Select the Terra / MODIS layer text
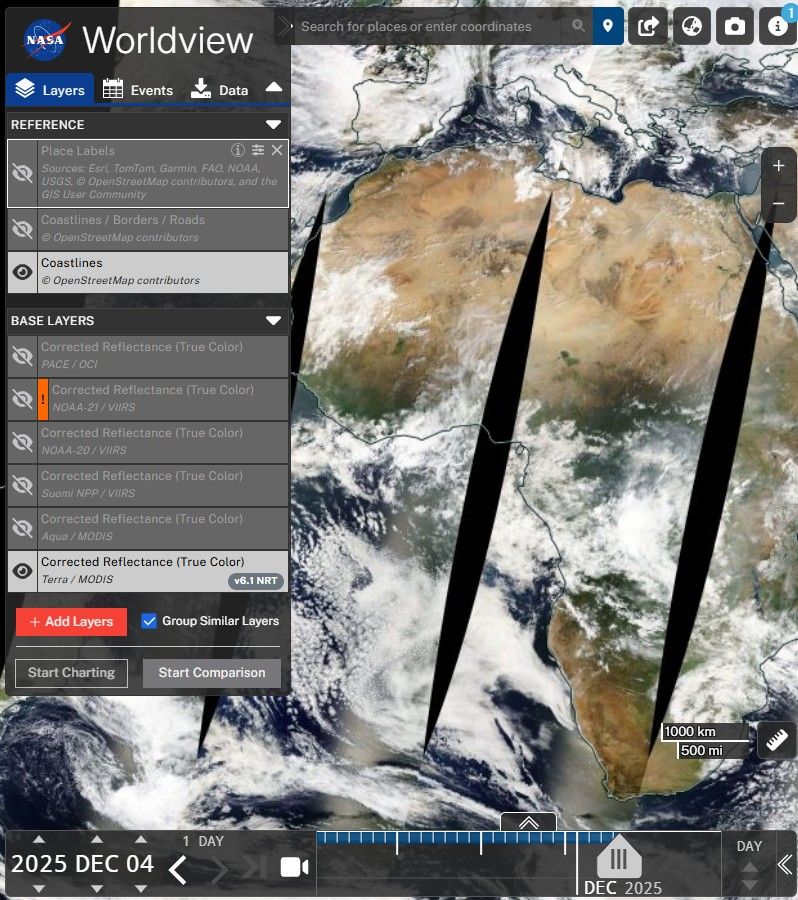 coord(78,579)
